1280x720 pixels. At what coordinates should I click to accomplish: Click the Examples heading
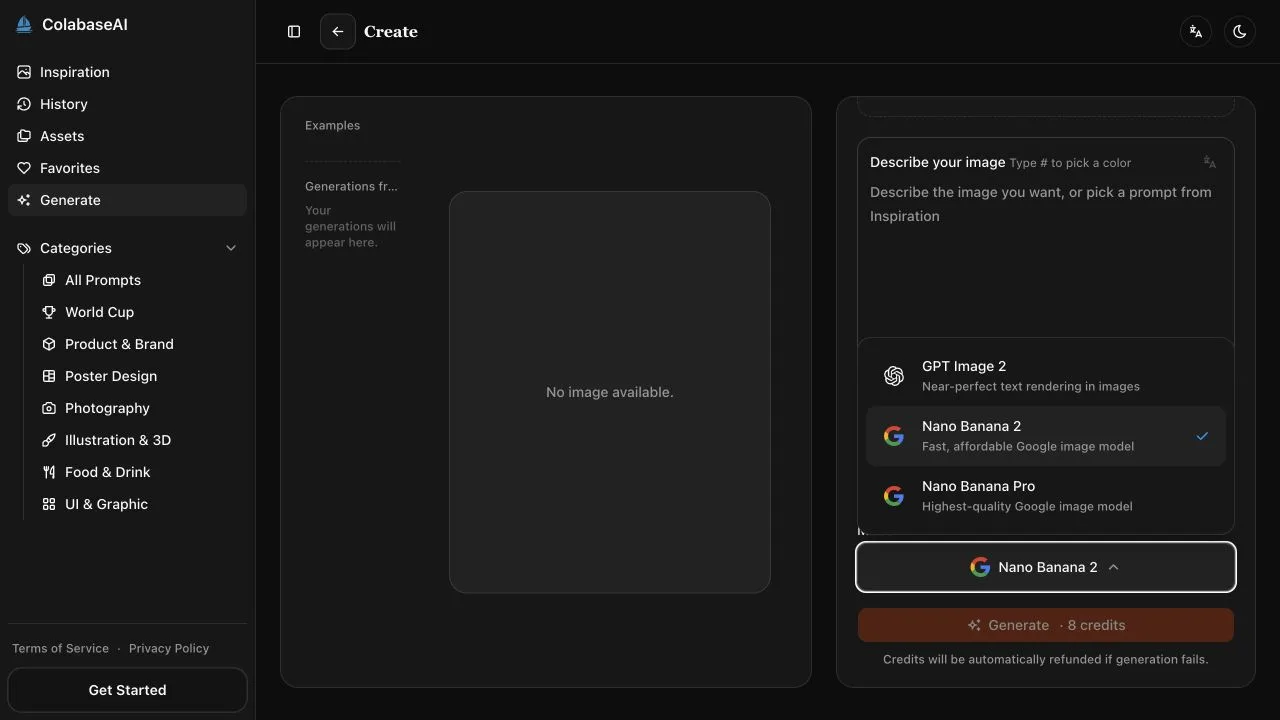(332, 125)
